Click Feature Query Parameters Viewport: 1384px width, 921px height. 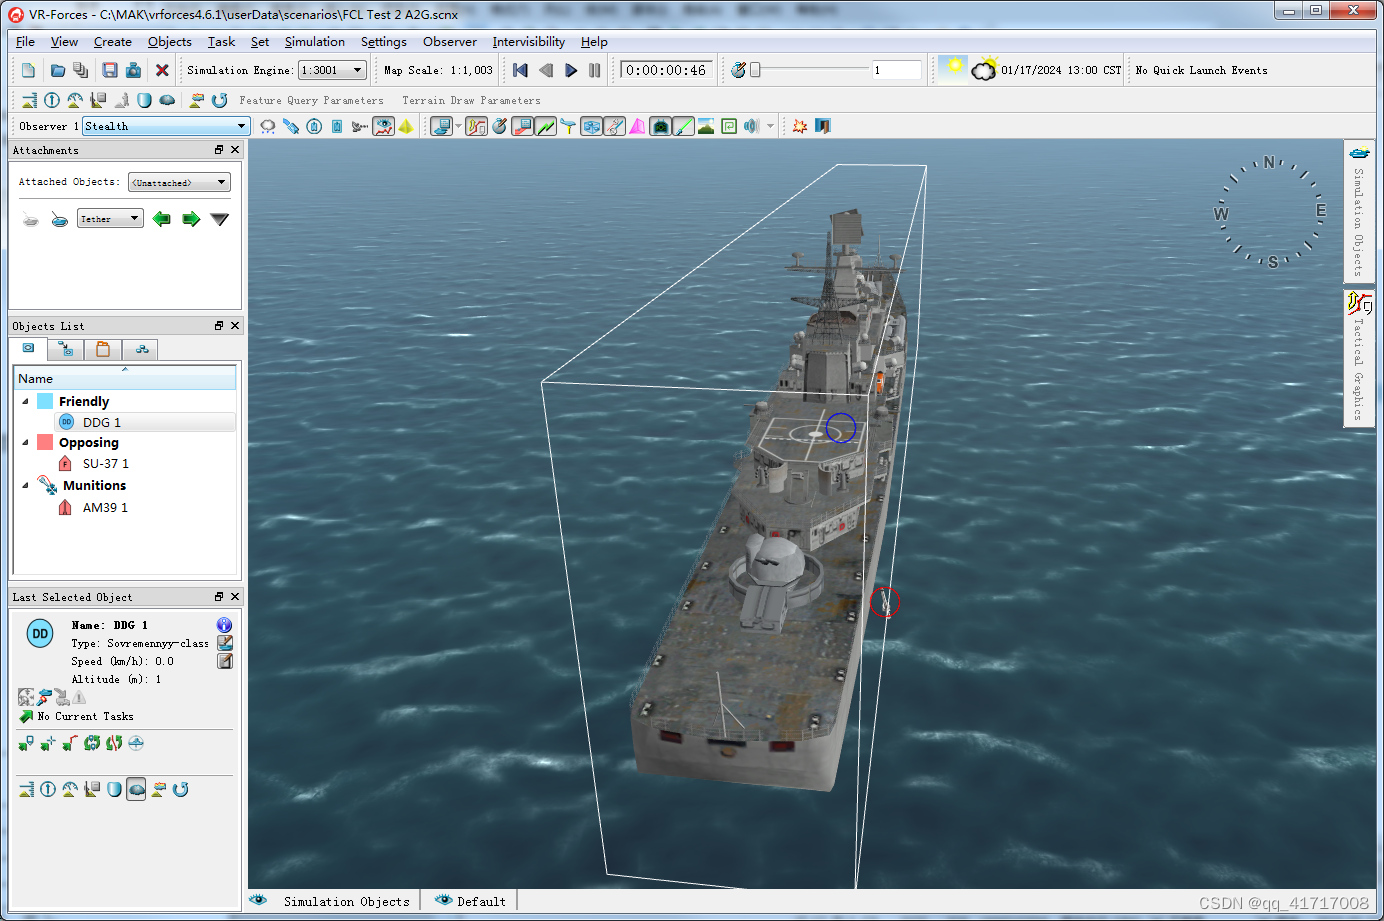(311, 100)
